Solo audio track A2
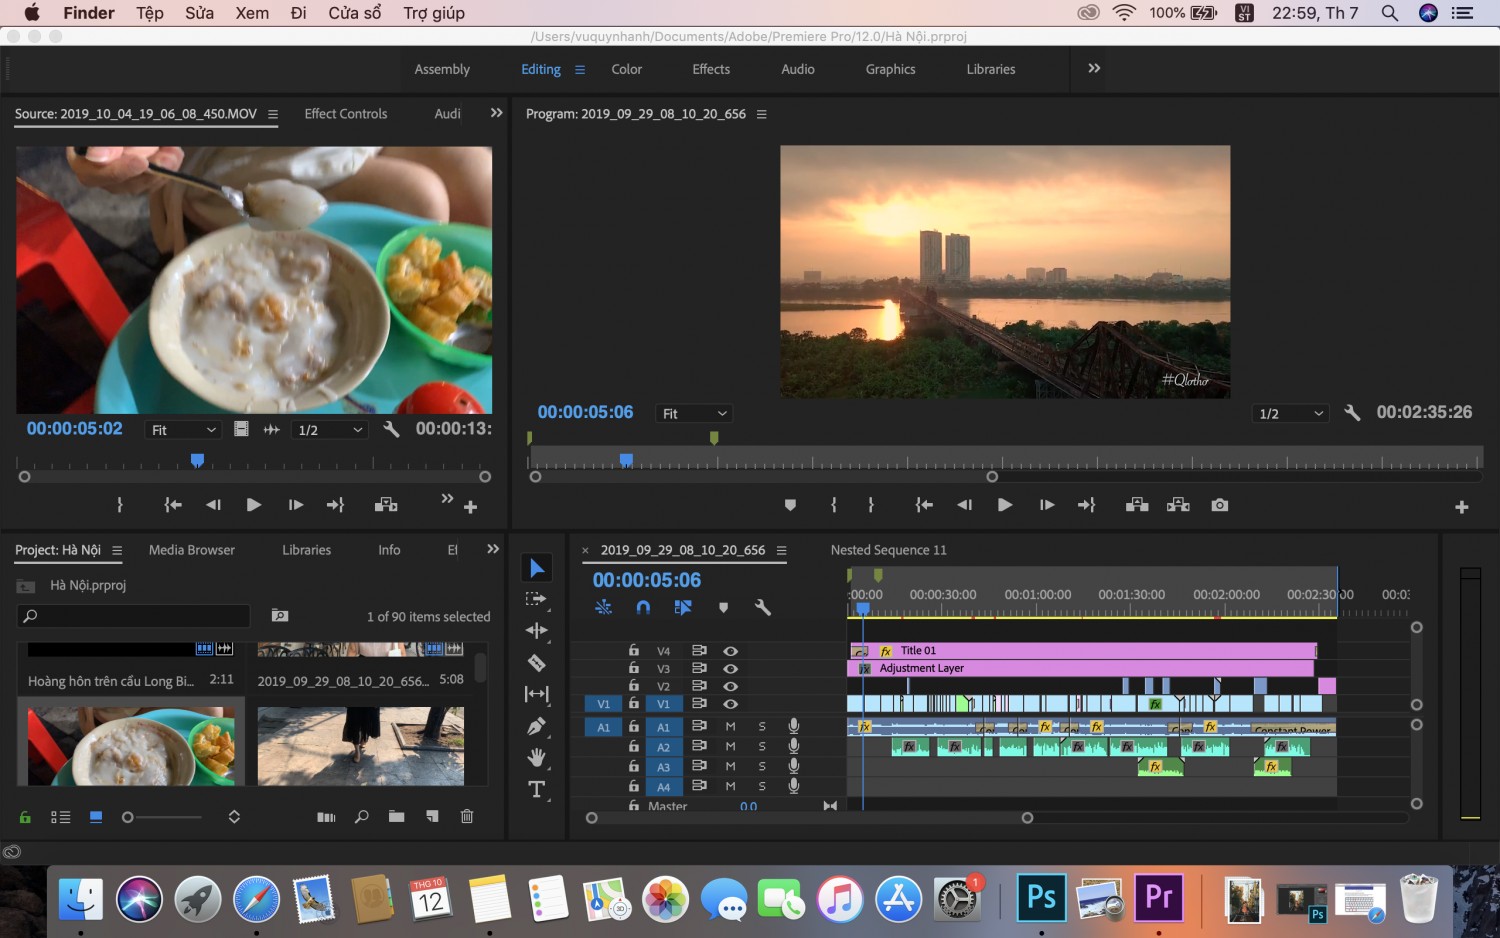This screenshot has height=938, width=1500. (762, 747)
